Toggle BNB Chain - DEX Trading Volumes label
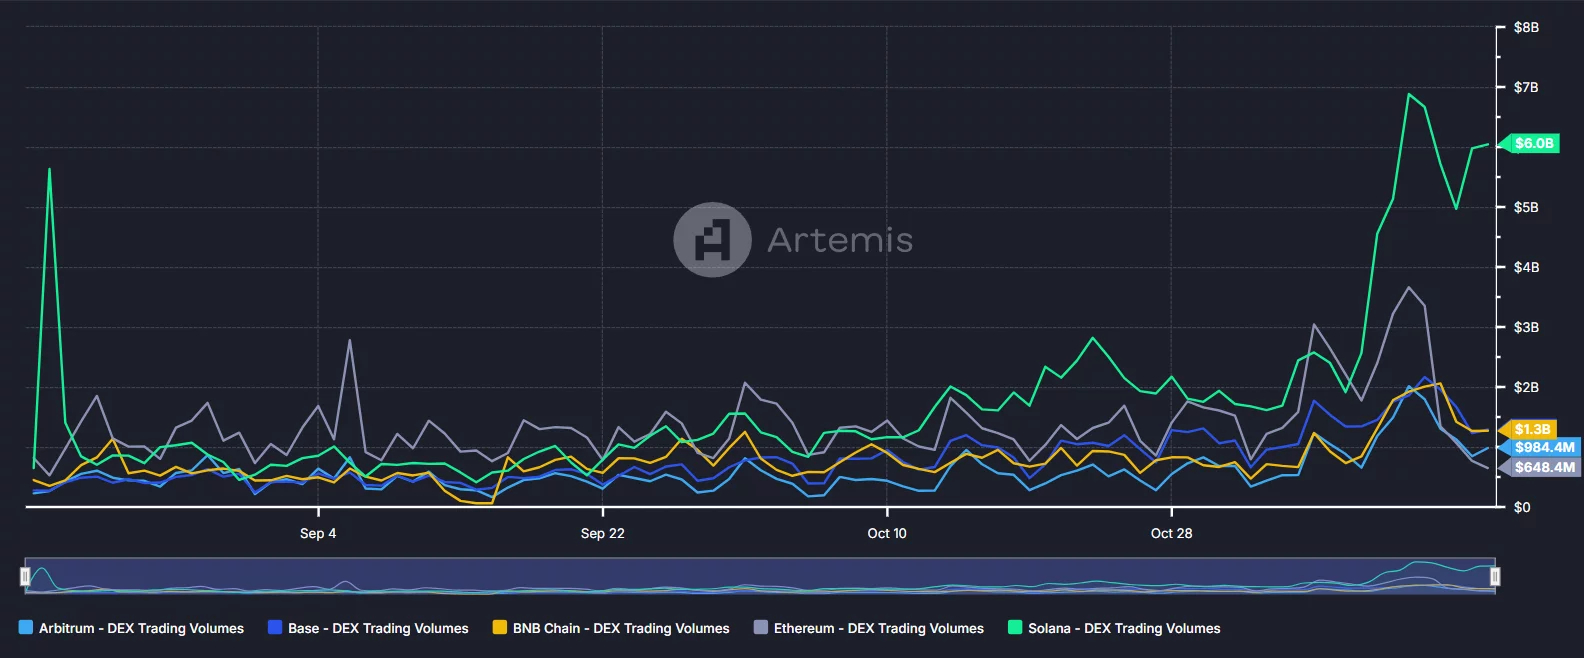Screen dimensions: 1584x658 (621, 628)
